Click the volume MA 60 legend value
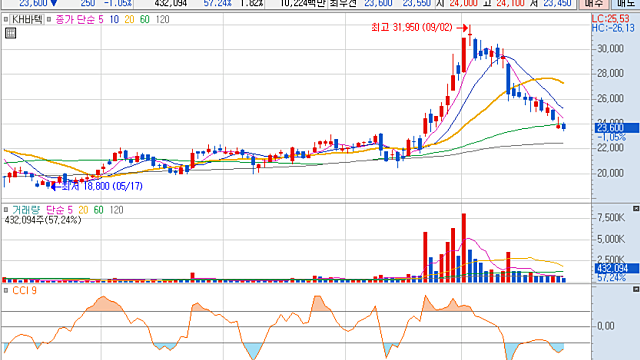 click(98, 210)
